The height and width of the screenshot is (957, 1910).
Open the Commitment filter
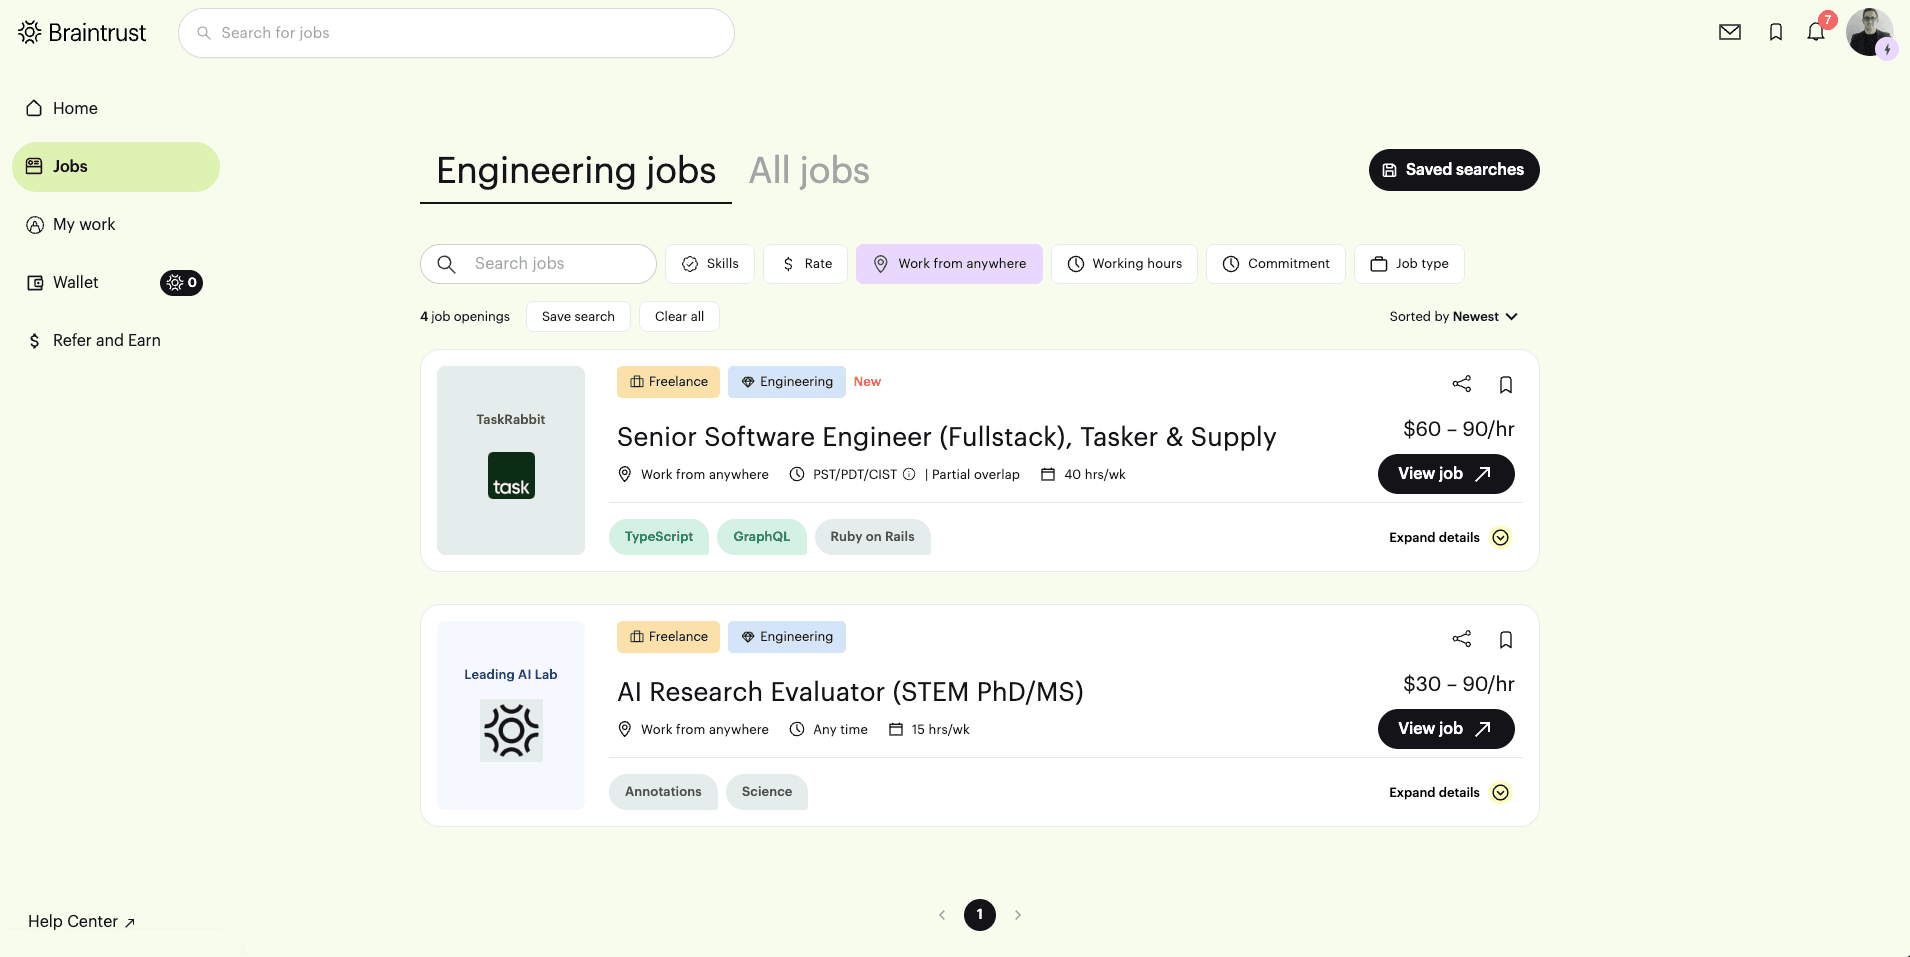[x=1276, y=264]
